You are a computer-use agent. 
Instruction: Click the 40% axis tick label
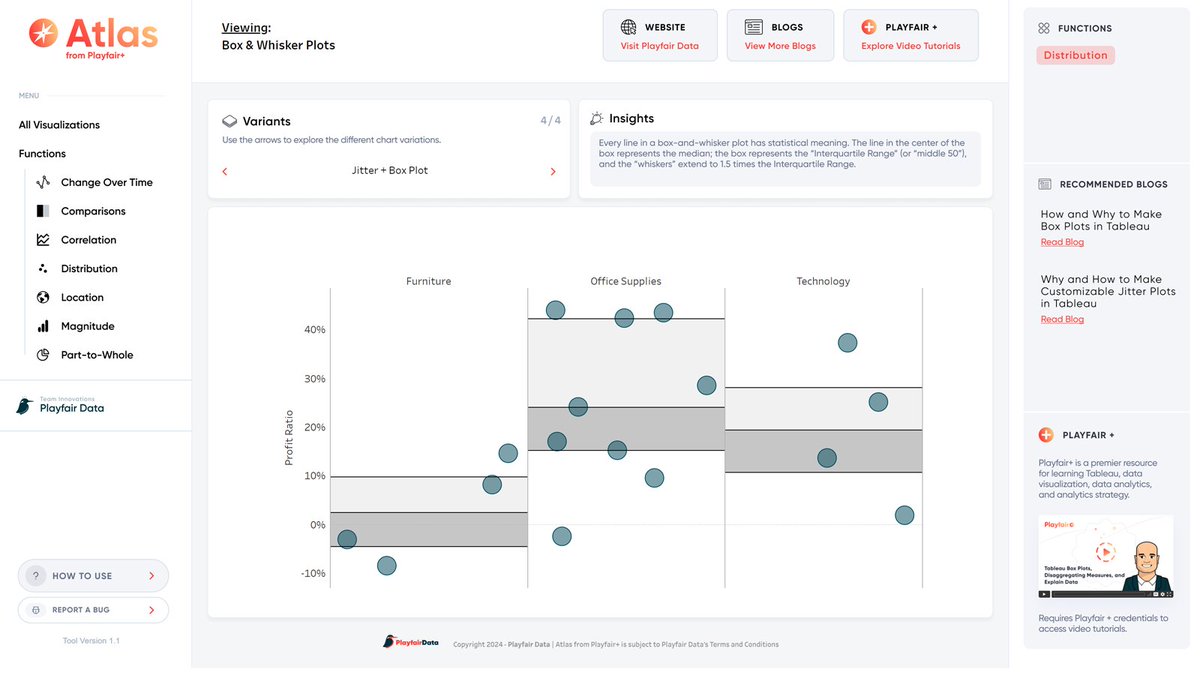314,330
